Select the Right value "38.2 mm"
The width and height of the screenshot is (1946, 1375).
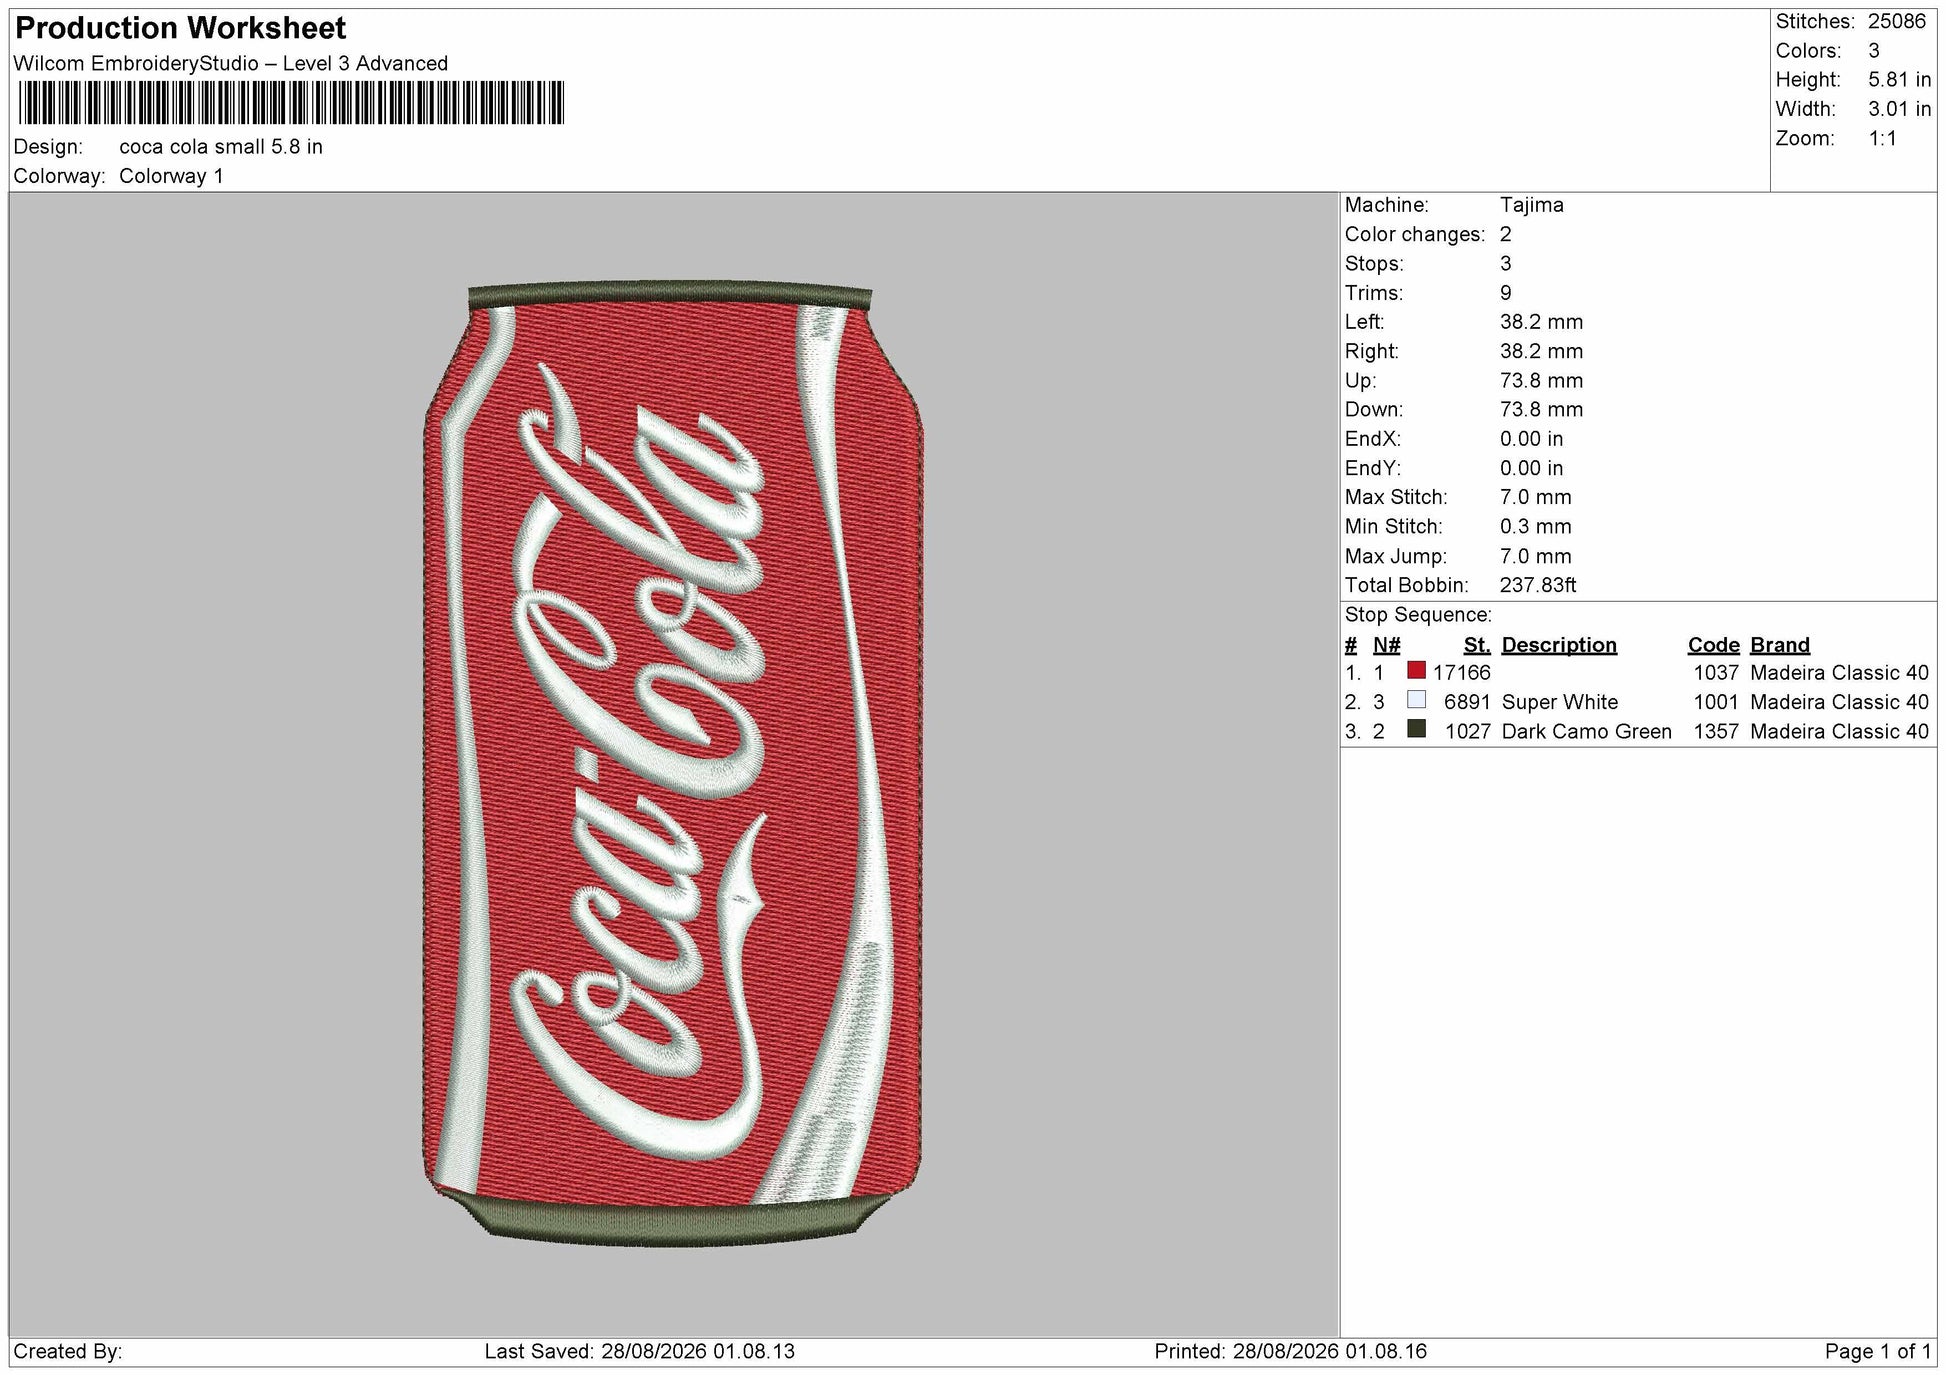[x=1541, y=351]
